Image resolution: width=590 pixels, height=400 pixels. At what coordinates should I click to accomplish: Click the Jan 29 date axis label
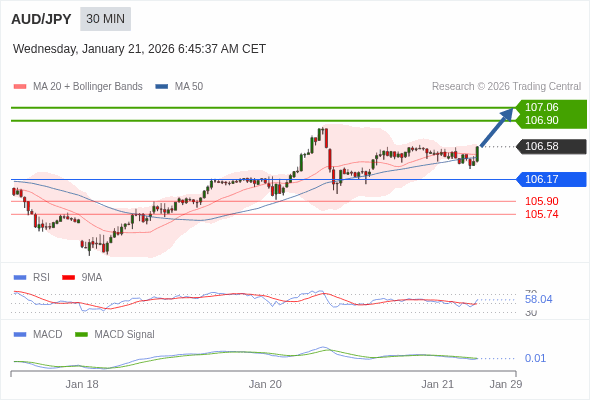[x=506, y=385]
